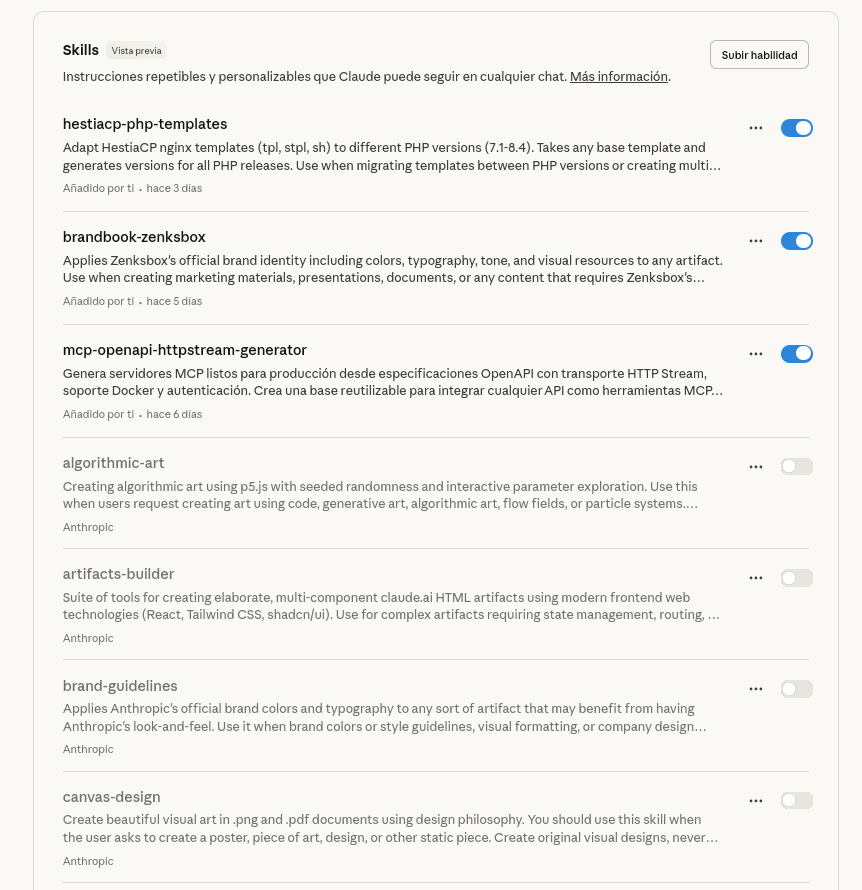Disable the mcp-openapi-httpstream-generator toggle
862x890 pixels.
(796, 354)
